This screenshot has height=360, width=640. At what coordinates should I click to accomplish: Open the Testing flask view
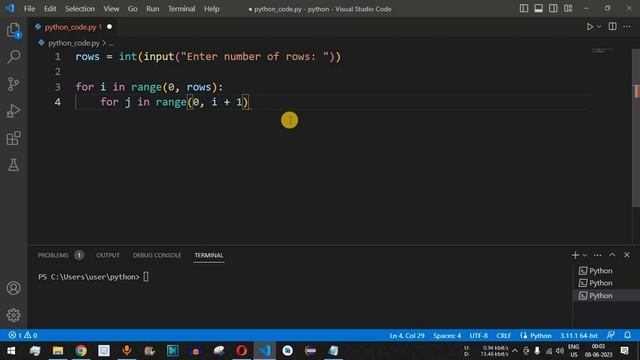(13, 165)
